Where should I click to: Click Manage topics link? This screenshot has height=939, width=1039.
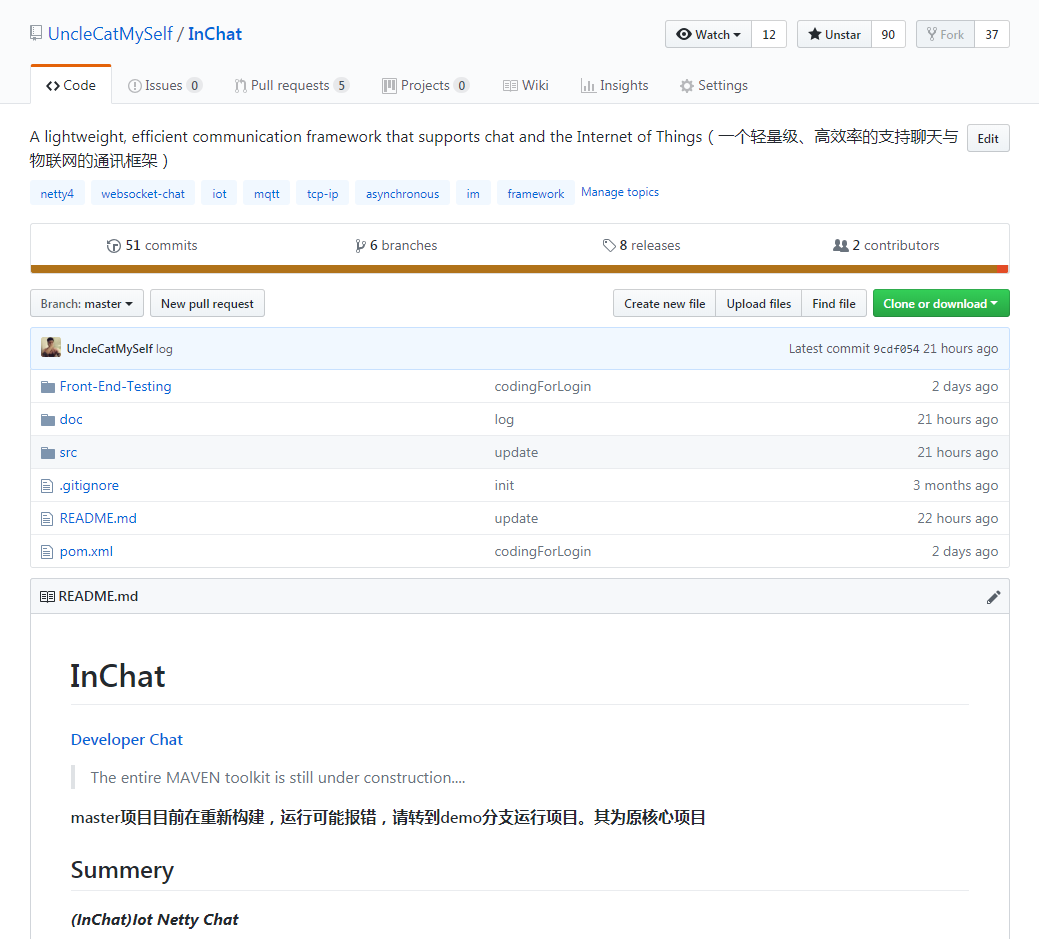tap(620, 192)
